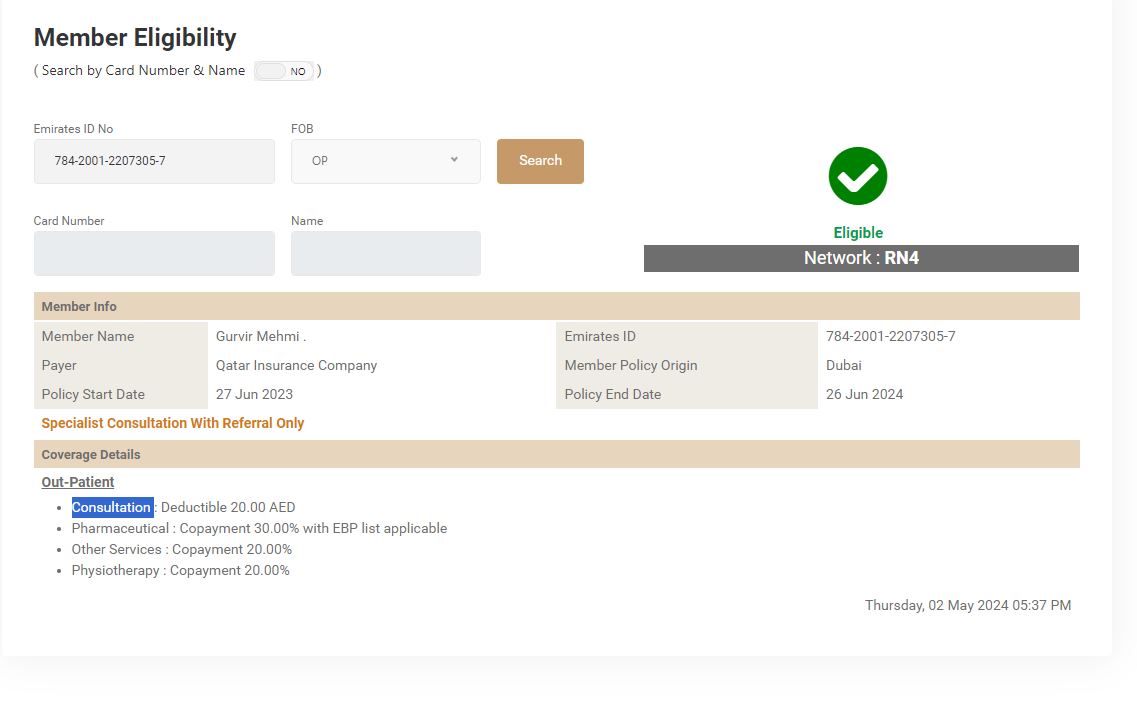Click the Policy Start Date label cell
The width and height of the screenshot is (1137, 702).
pos(121,395)
